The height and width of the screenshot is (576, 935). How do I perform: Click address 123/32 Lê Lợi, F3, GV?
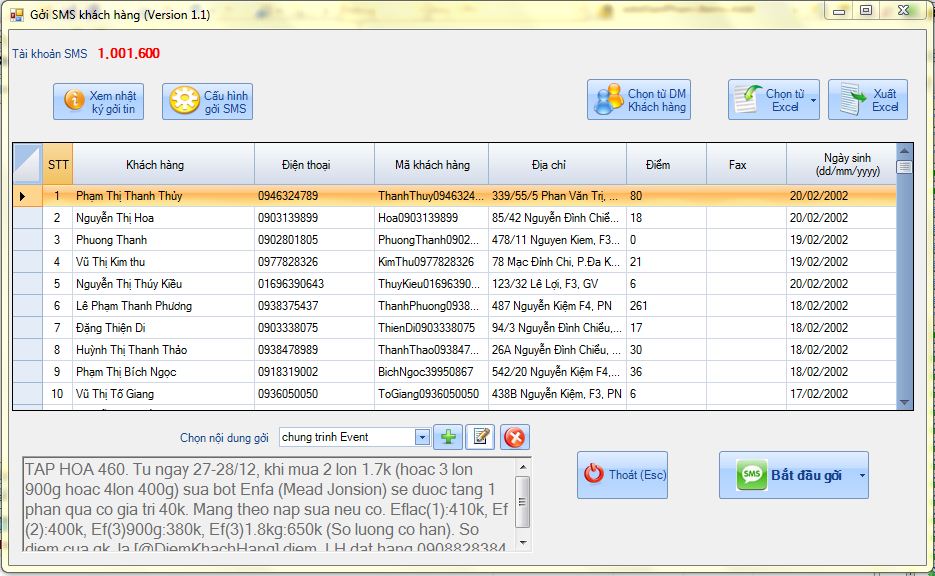[x=544, y=284]
